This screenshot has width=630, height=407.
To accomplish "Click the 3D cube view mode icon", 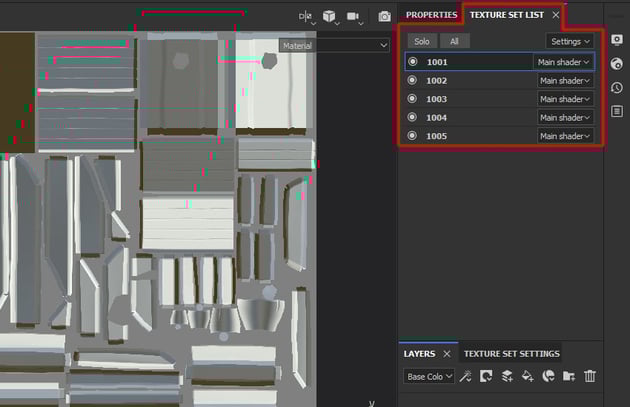I will point(329,16).
